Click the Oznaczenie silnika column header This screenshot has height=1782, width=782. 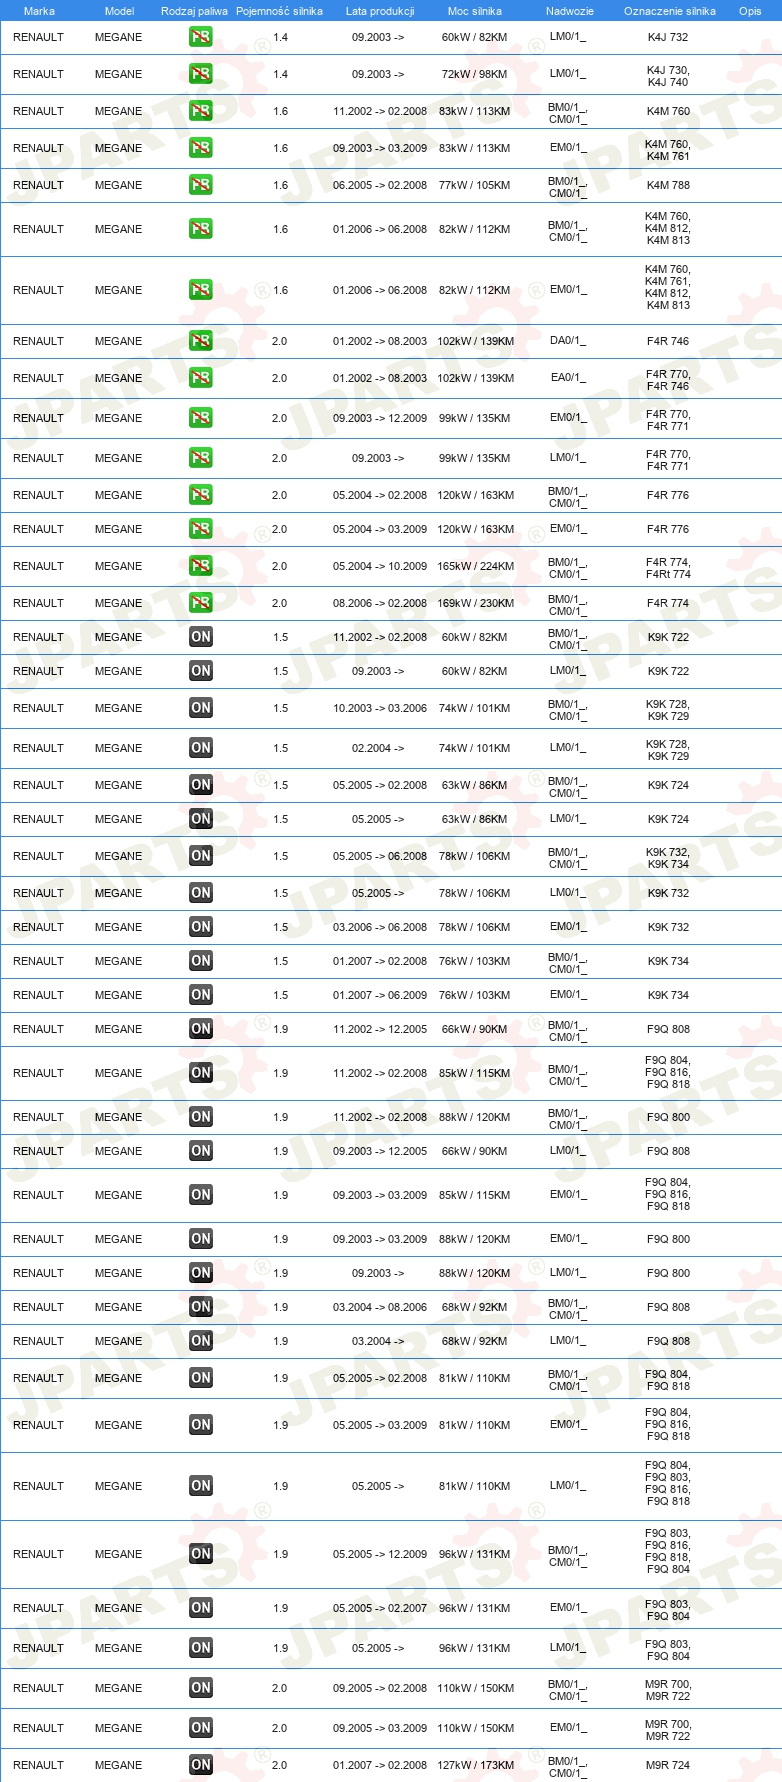(x=670, y=11)
